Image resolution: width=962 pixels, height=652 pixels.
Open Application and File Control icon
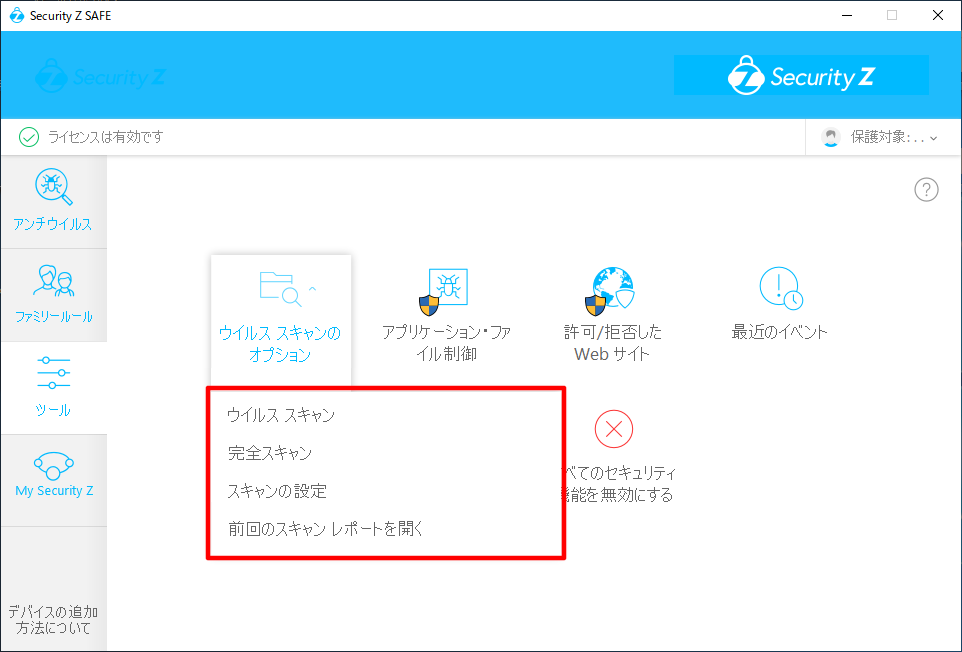coord(444,290)
